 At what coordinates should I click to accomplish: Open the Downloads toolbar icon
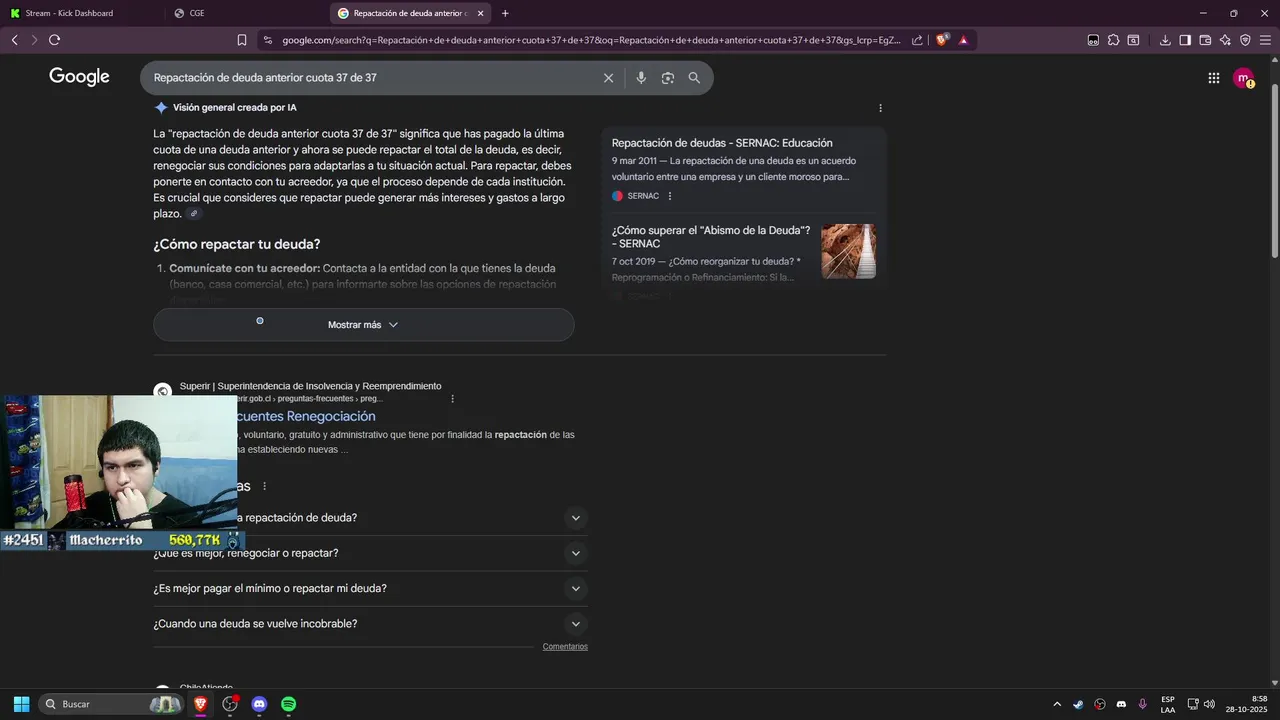1165,40
